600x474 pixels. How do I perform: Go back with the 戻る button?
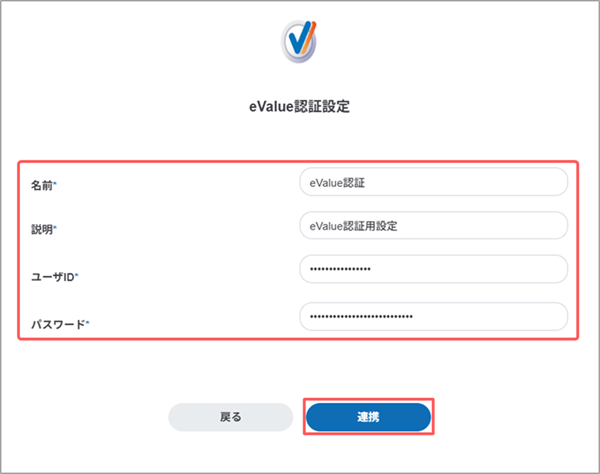[230, 417]
